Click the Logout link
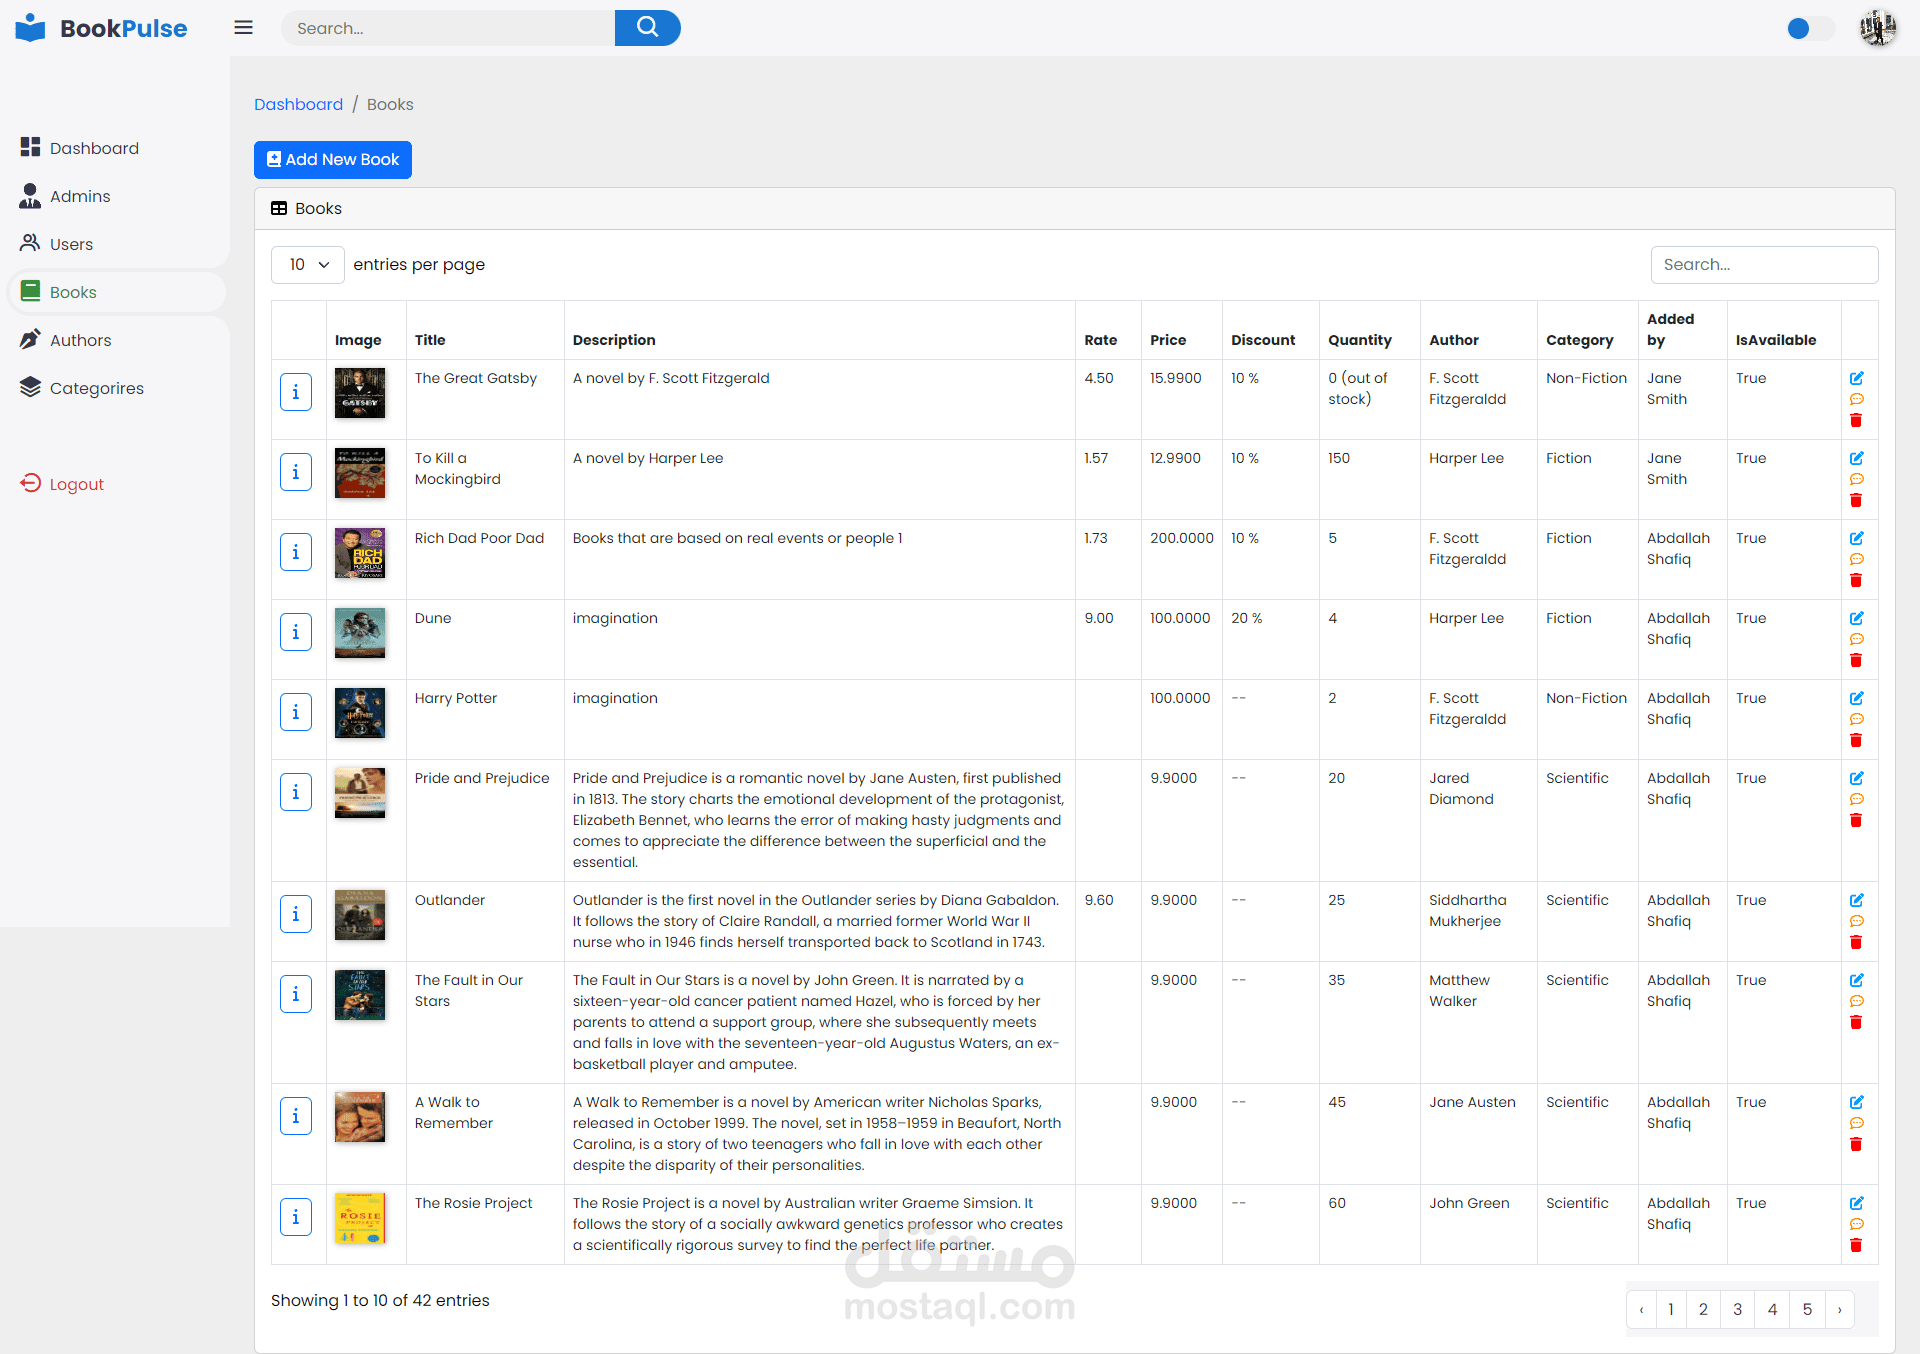The image size is (1920, 1354). 76,484
